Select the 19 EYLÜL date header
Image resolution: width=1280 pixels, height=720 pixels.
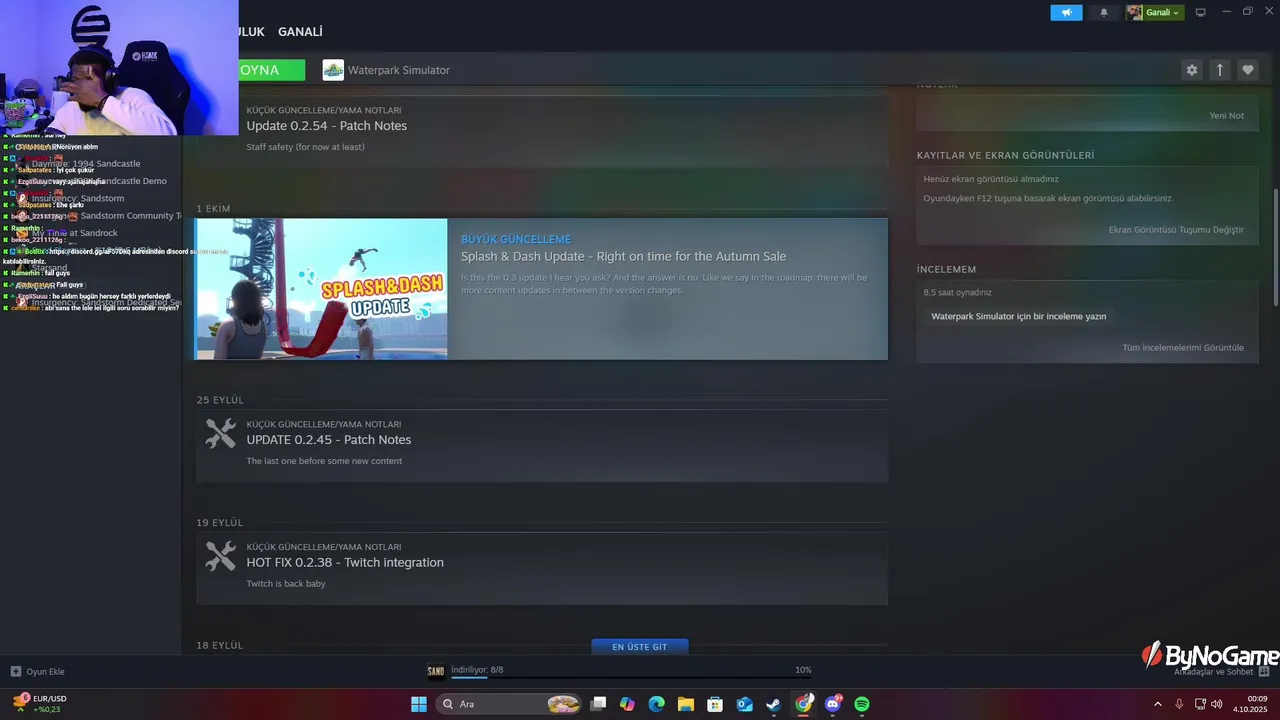pyautogui.click(x=219, y=523)
